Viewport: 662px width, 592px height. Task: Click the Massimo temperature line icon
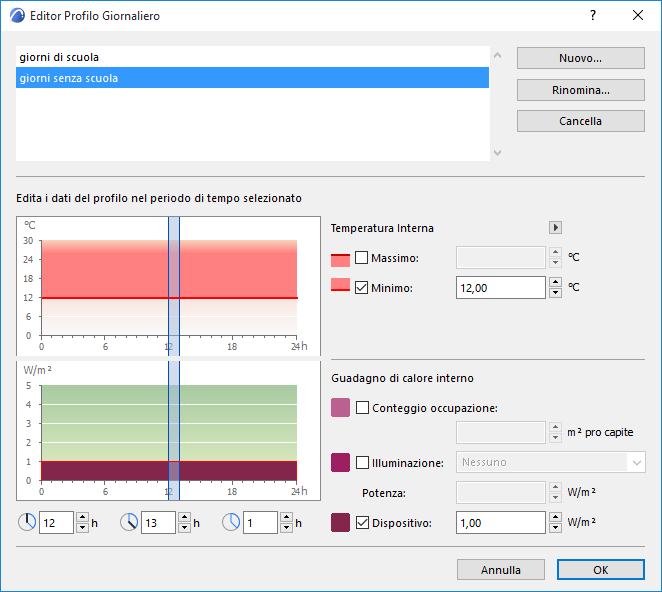[x=340, y=258]
